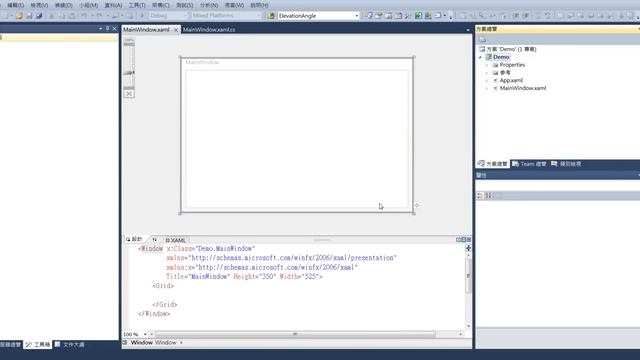Expand the App.xaml node
The height and width of the screenshot is (360, 640).
487,80
